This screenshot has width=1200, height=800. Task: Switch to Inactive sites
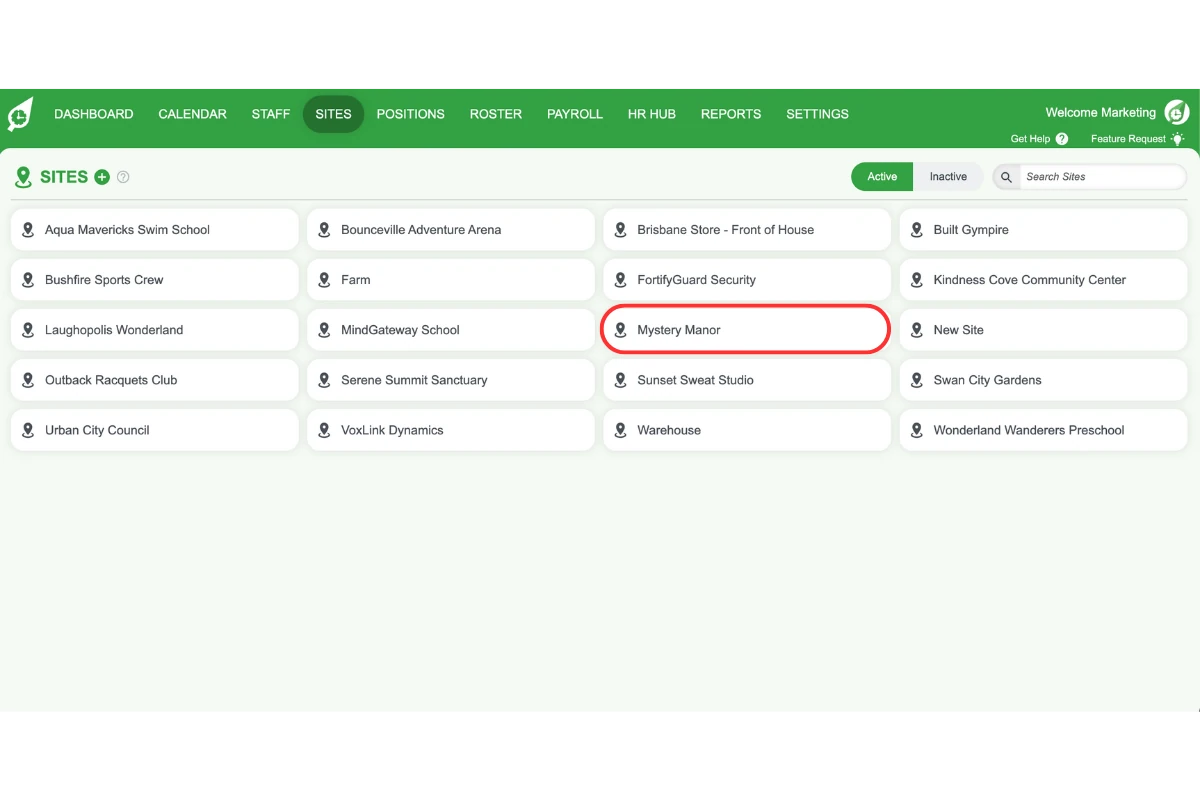[948, 177]
